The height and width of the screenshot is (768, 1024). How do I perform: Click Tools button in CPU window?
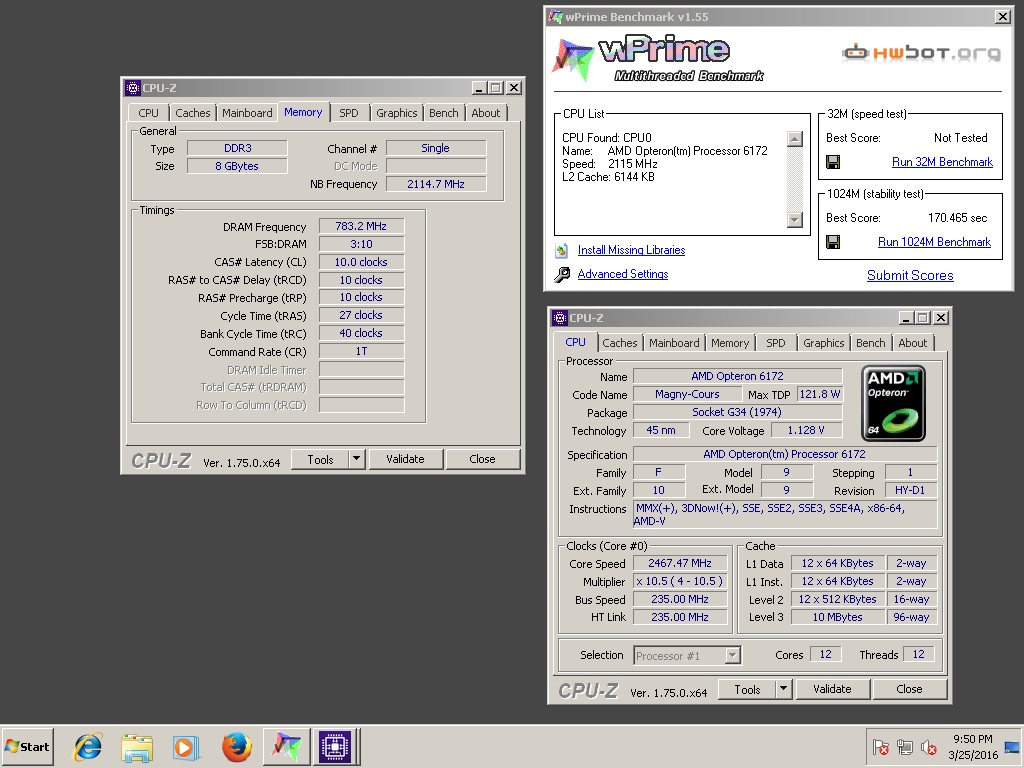tap(747, 689)
